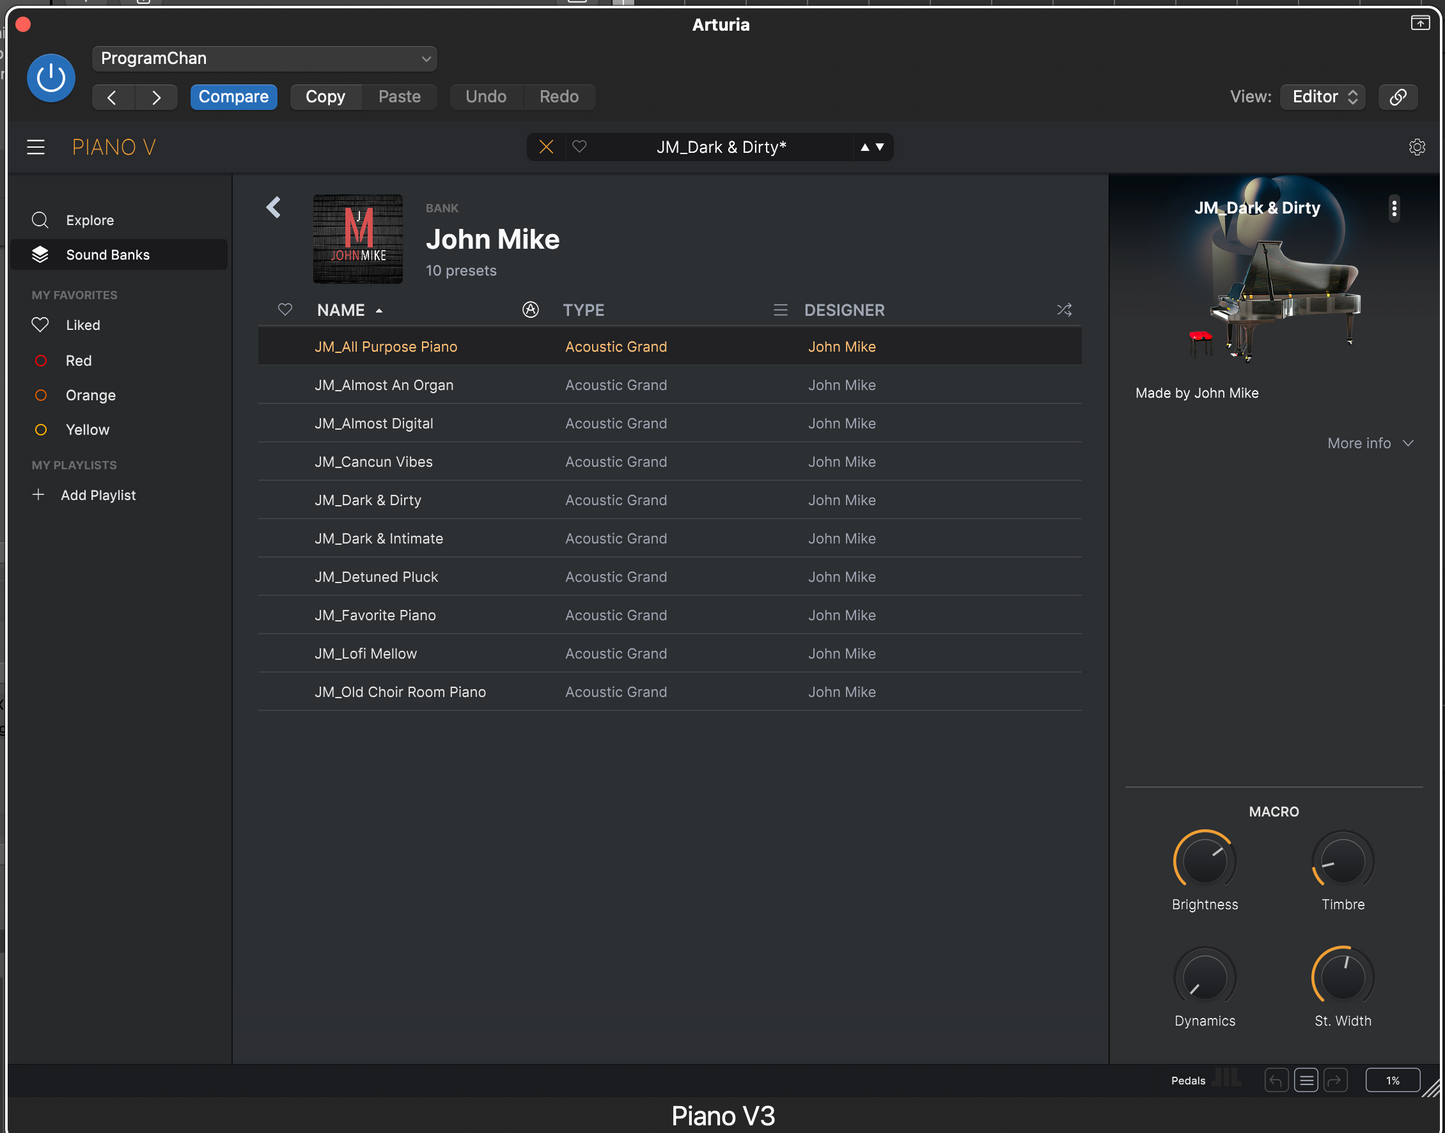Toggle the plugin power button
1445x1133 pixels.
51,78
